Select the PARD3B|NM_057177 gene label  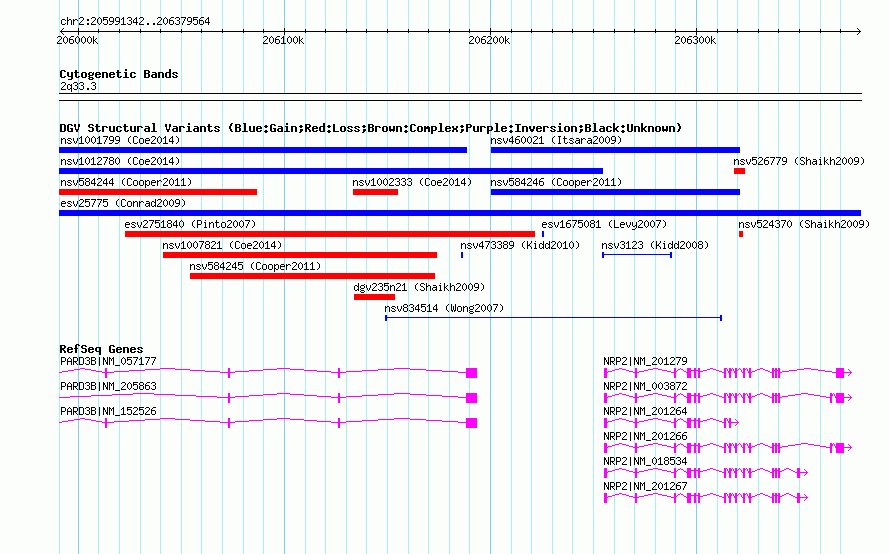click(108, 361)
